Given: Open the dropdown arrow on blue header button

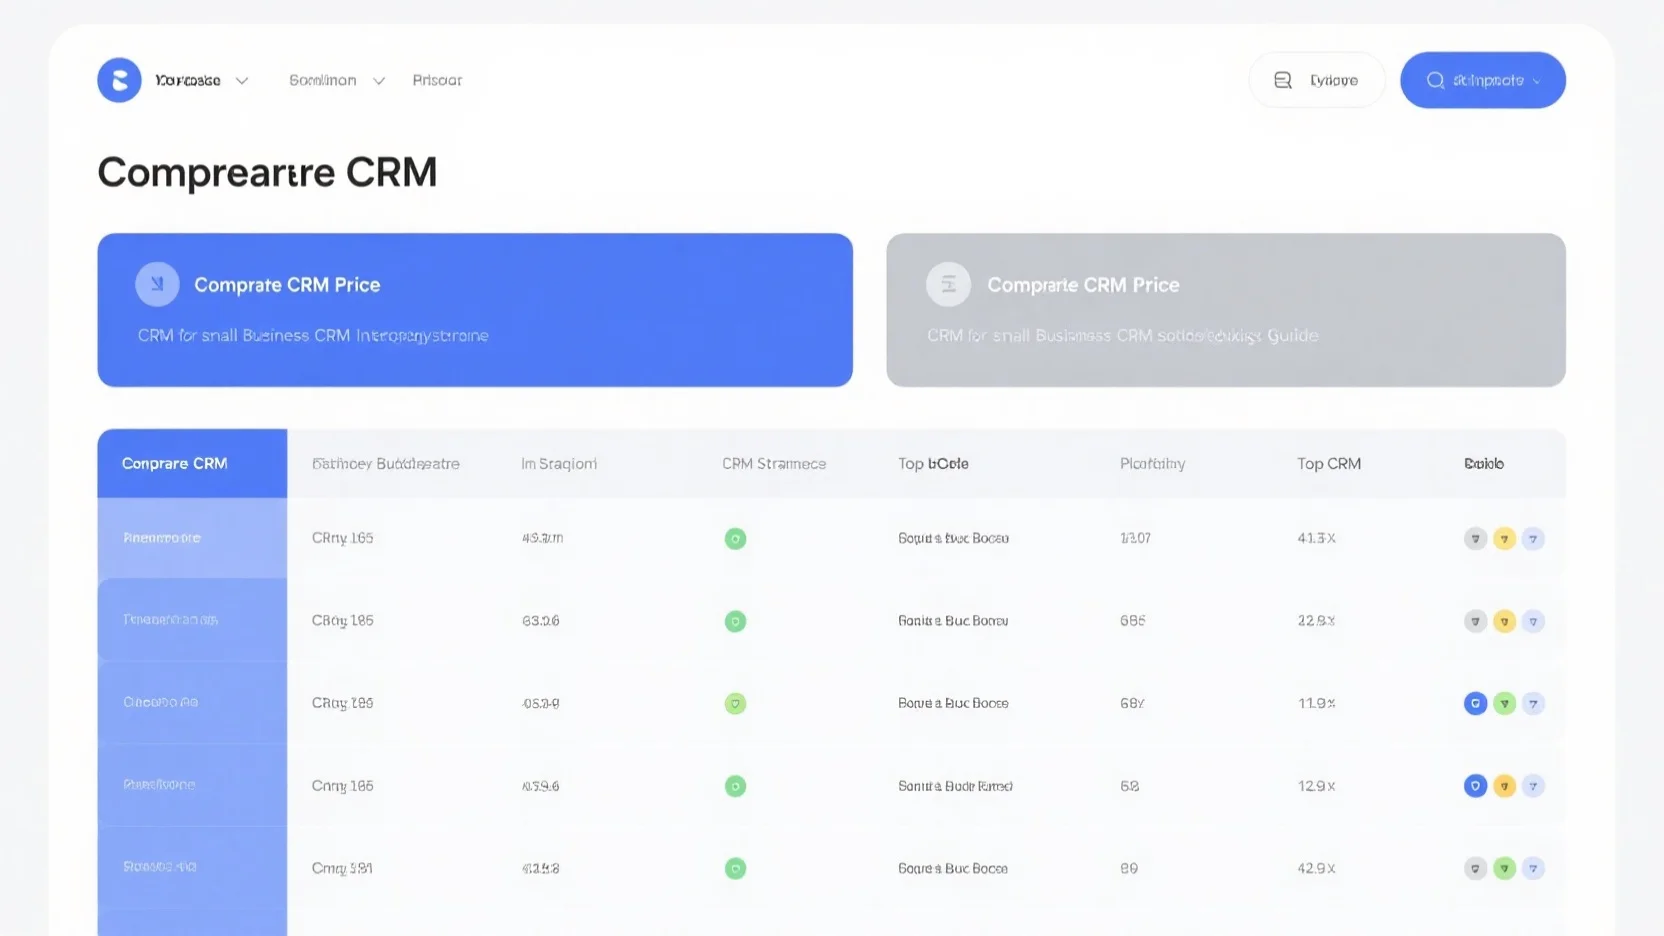Looking at the screenshot, I should (1537, 81).
